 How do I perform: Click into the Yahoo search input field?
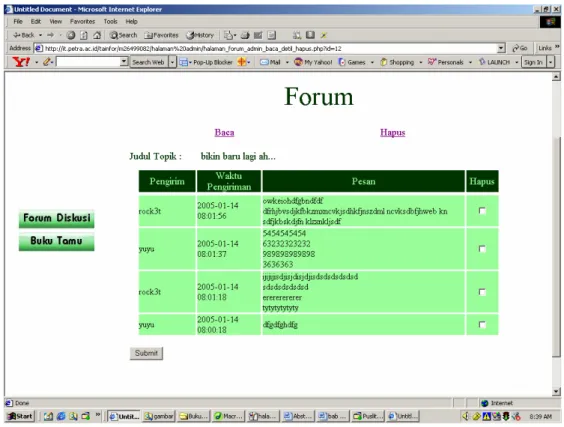pos(88,62)
